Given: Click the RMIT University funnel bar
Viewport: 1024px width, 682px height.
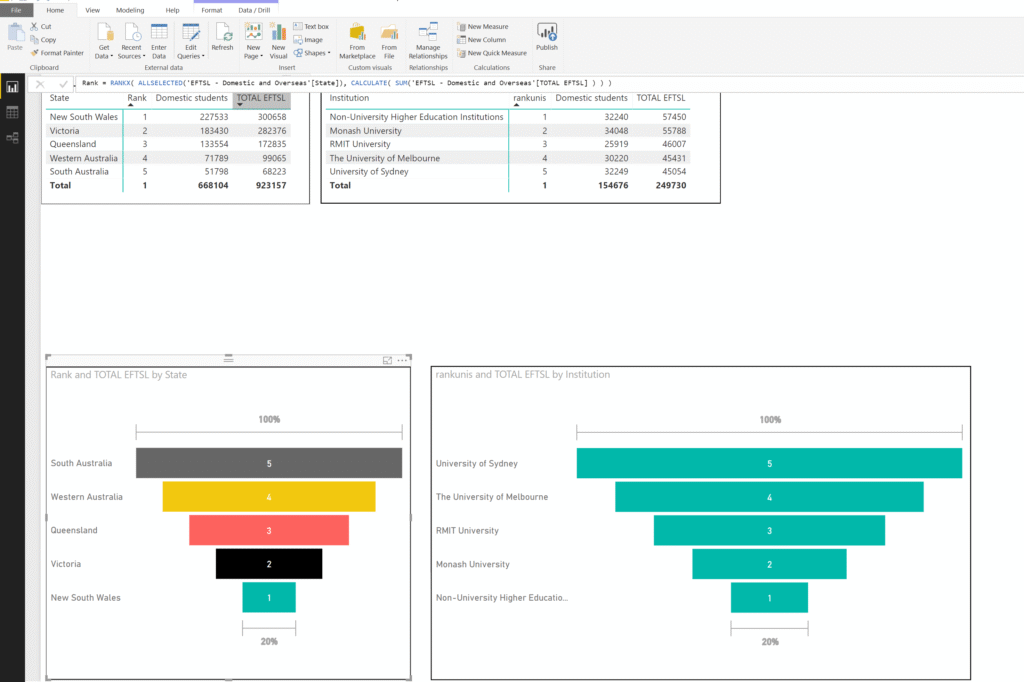Looking at the screenshot, I should point(769,530).
